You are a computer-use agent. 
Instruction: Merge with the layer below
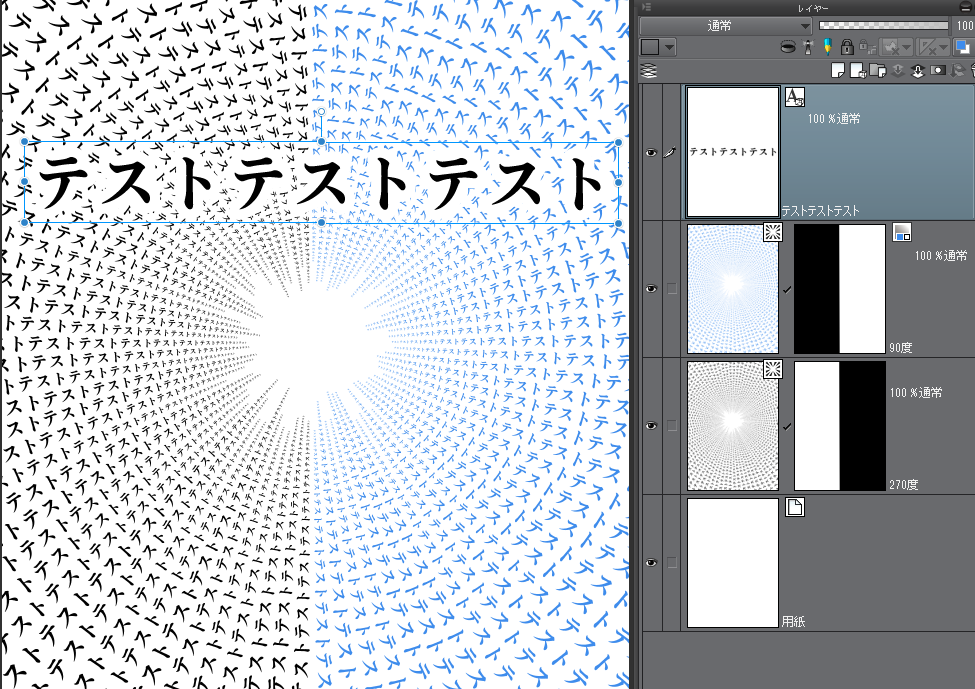(x=917, y=72)
